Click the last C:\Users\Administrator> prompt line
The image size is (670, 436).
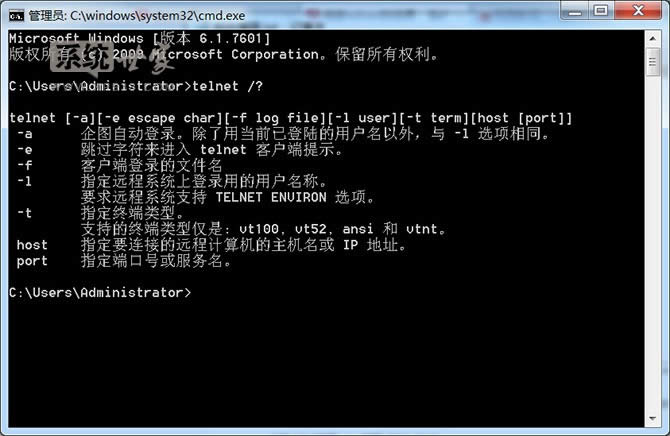click(100, 293)
